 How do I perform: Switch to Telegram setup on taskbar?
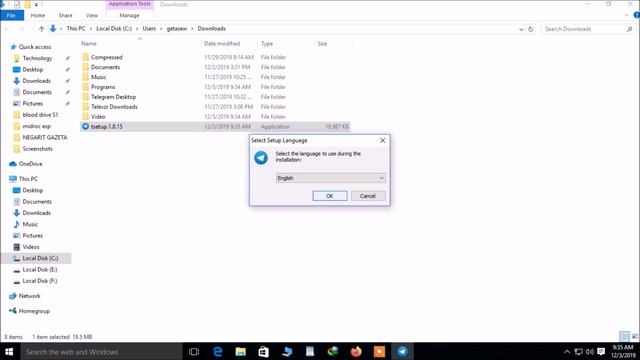click(402, 351)
